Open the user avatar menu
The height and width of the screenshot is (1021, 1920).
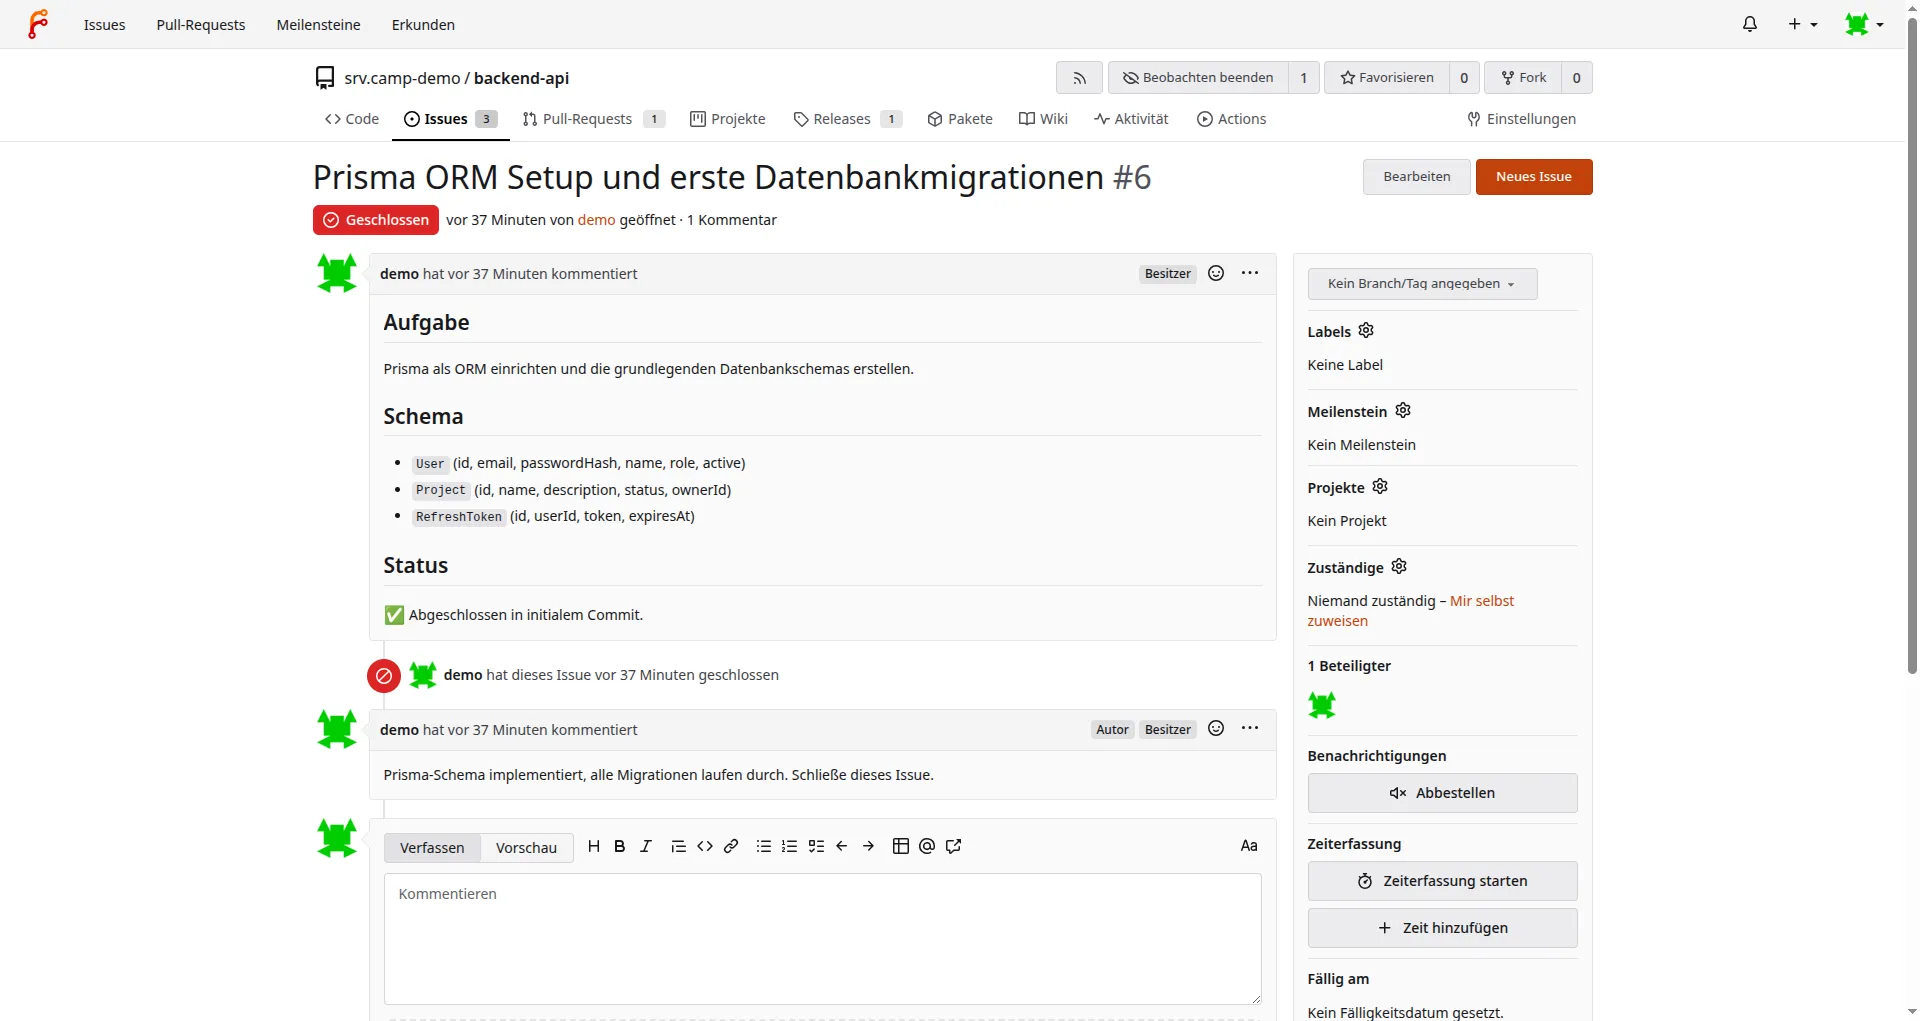pos(1864,24)
